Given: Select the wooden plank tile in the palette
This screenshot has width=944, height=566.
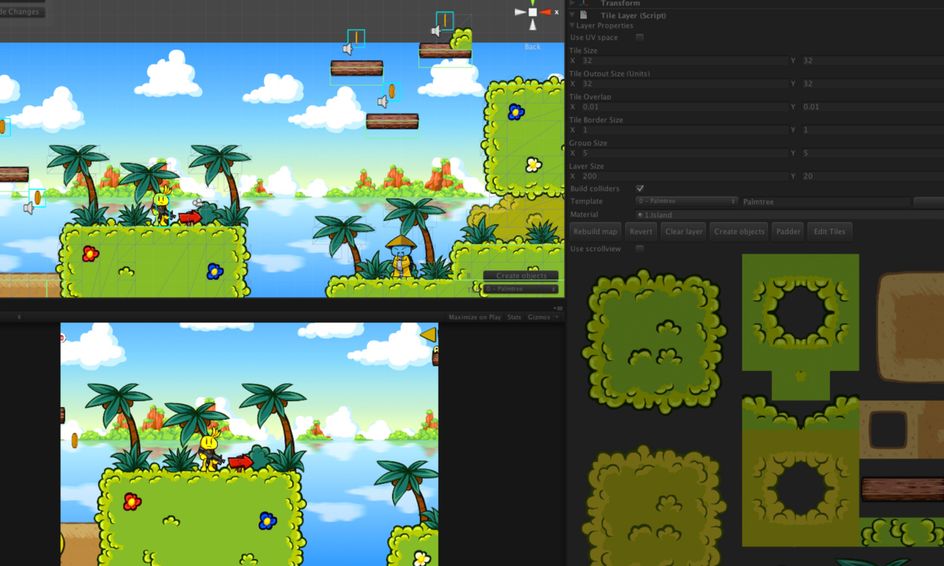Looking at the screenshot, I should (x=902, y=489).
